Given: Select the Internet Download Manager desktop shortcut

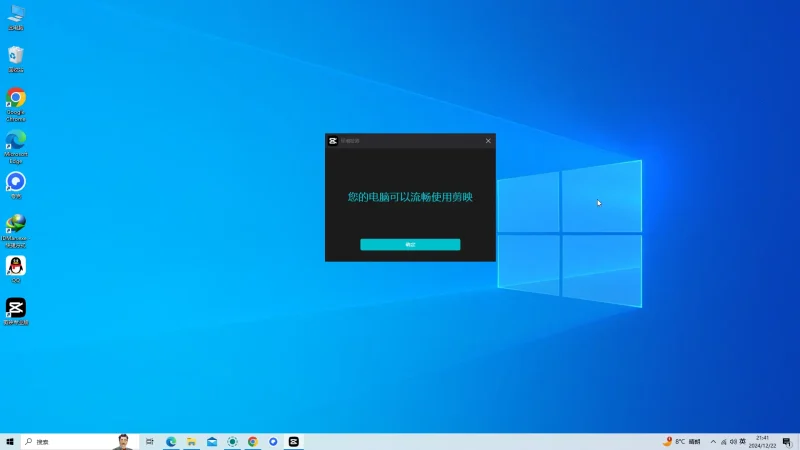Looking at the screenshot, I should [x=16, y=226].
